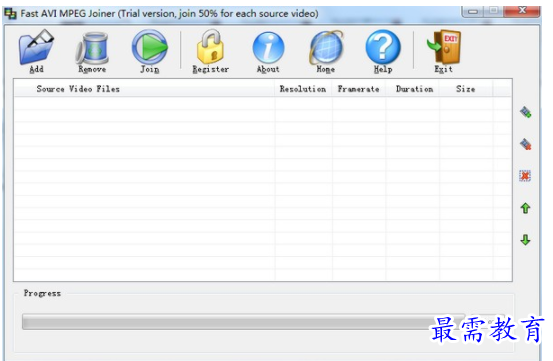Click the Size column header
The height and width of the screenshot is (361, 553).
pyautogui.click(x=466, y=89)
